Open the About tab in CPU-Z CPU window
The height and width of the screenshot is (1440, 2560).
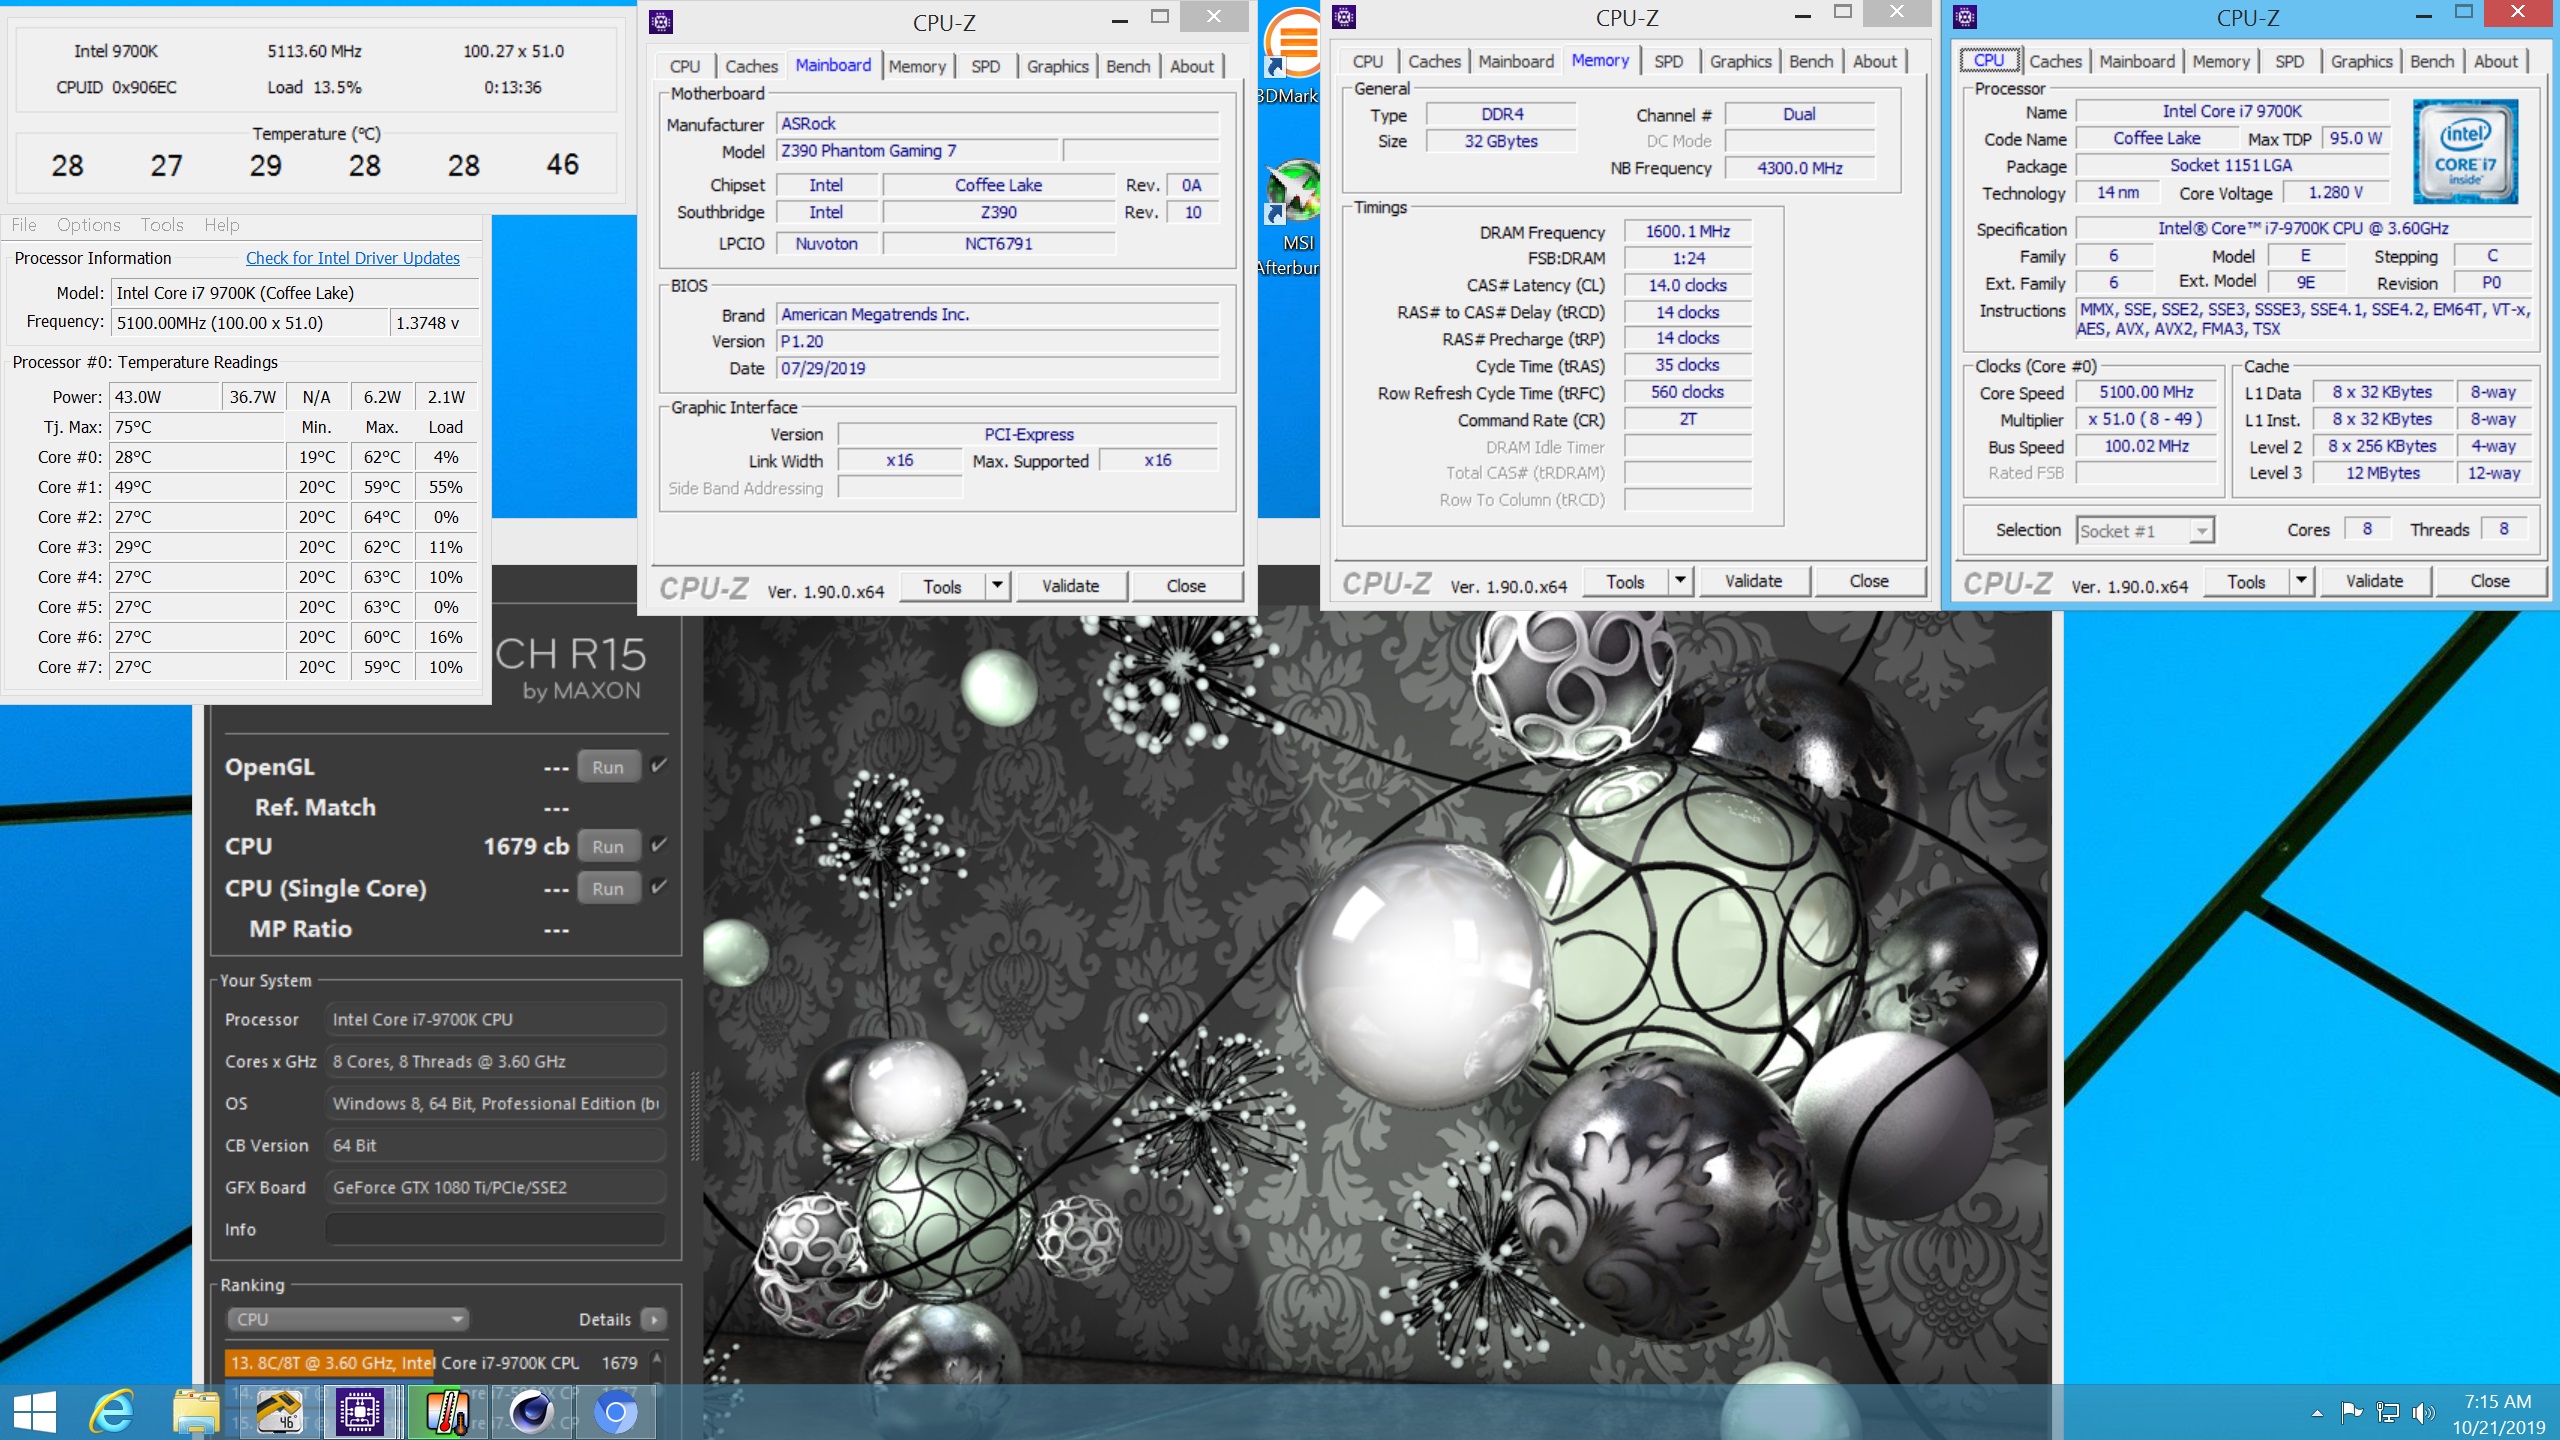[x=2495, y=61]
